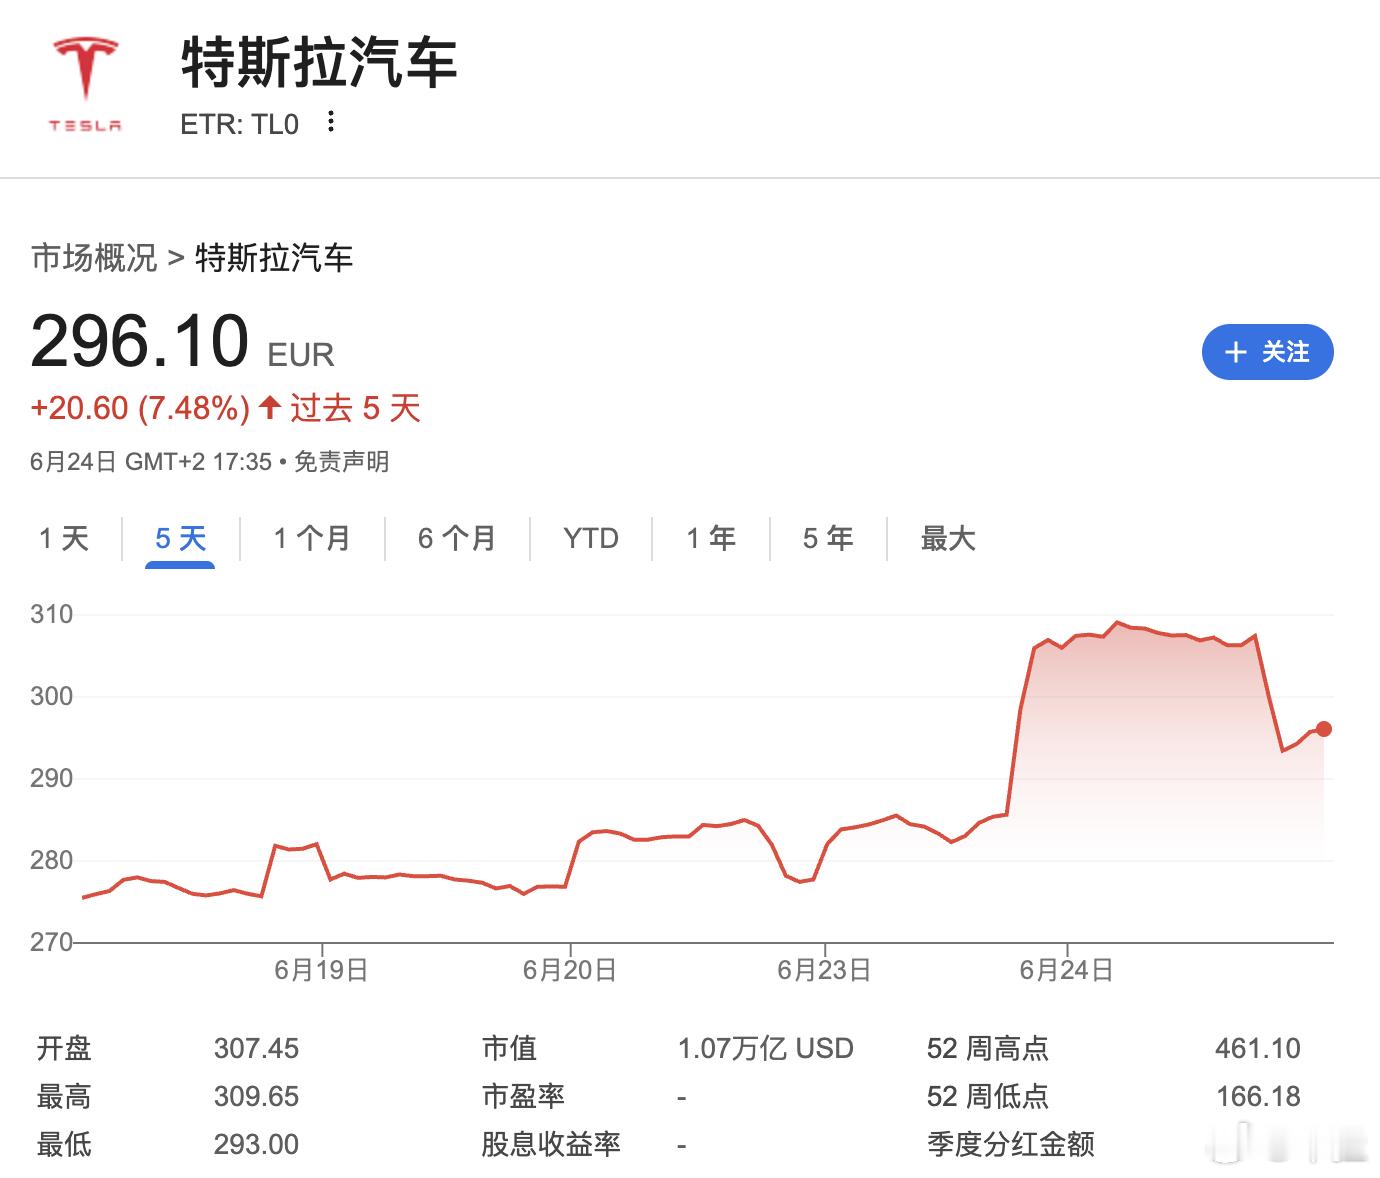Viewport: 1380px width, 1178px height.
Task: Click the red endpoint dot on chart
Action: pos(1323,729)
